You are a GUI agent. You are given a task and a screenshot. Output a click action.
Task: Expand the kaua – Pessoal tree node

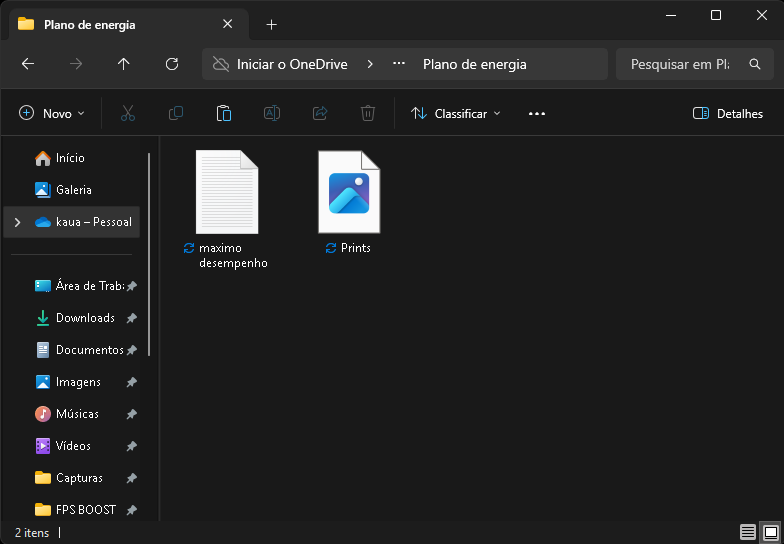pos(17,222)
